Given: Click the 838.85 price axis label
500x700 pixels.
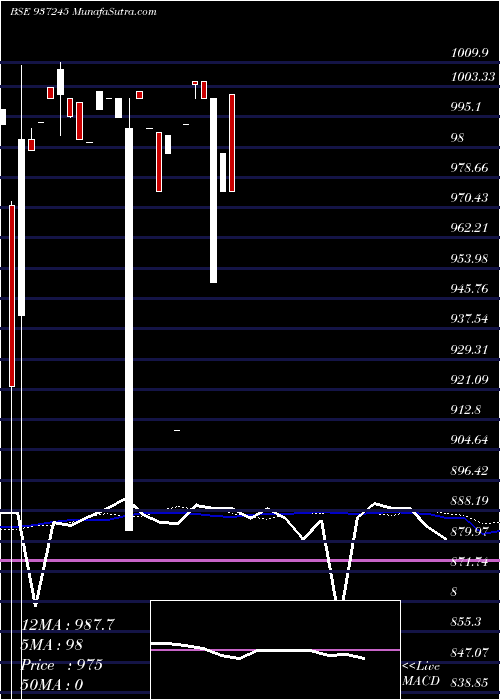Looking at the screenshot, I should tap(470, 683).
